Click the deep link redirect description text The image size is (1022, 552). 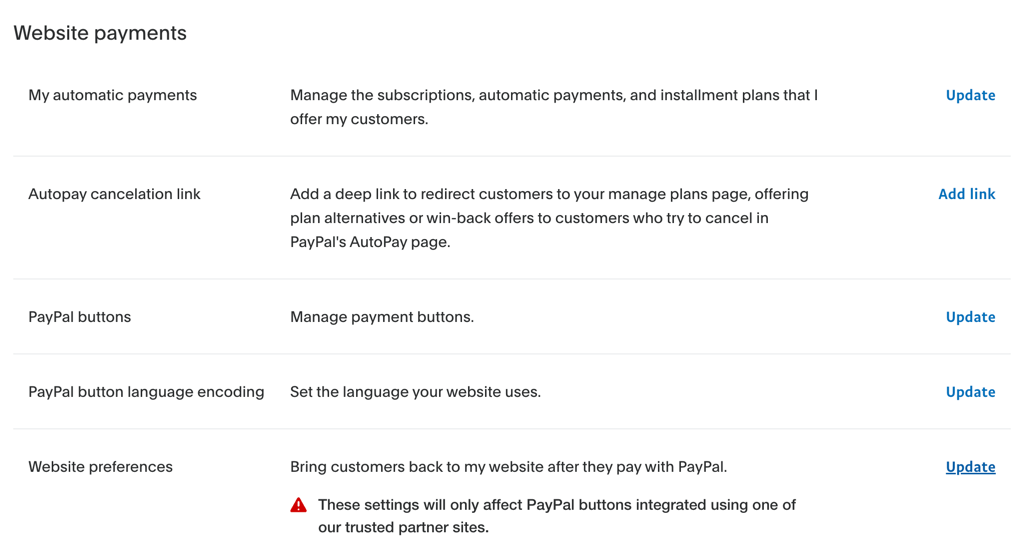point(549,218)
